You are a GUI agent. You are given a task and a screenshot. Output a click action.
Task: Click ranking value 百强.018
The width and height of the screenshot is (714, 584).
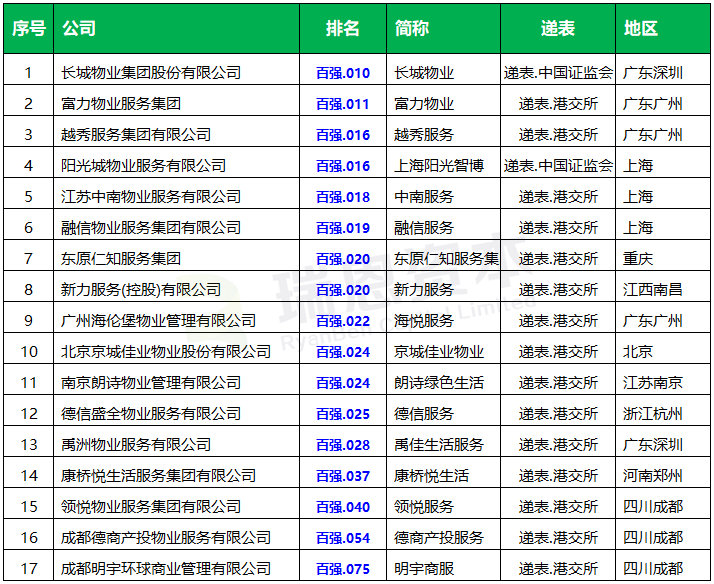tap(343, 197)
